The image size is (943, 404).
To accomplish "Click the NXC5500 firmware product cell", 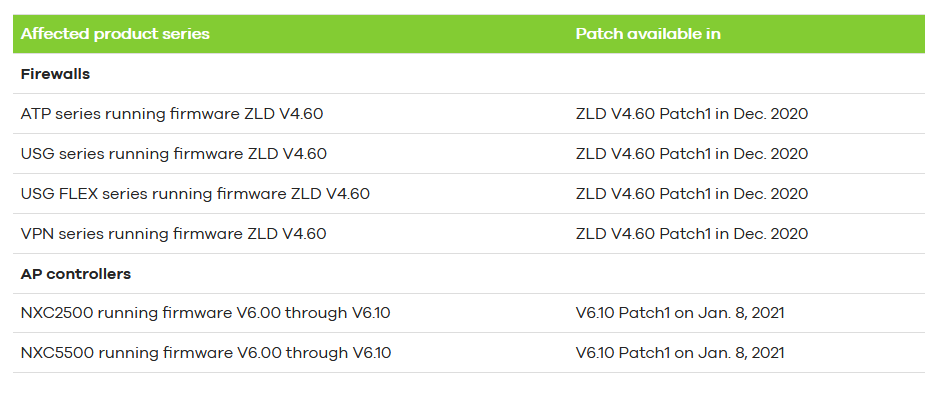I will pos(205,354).
